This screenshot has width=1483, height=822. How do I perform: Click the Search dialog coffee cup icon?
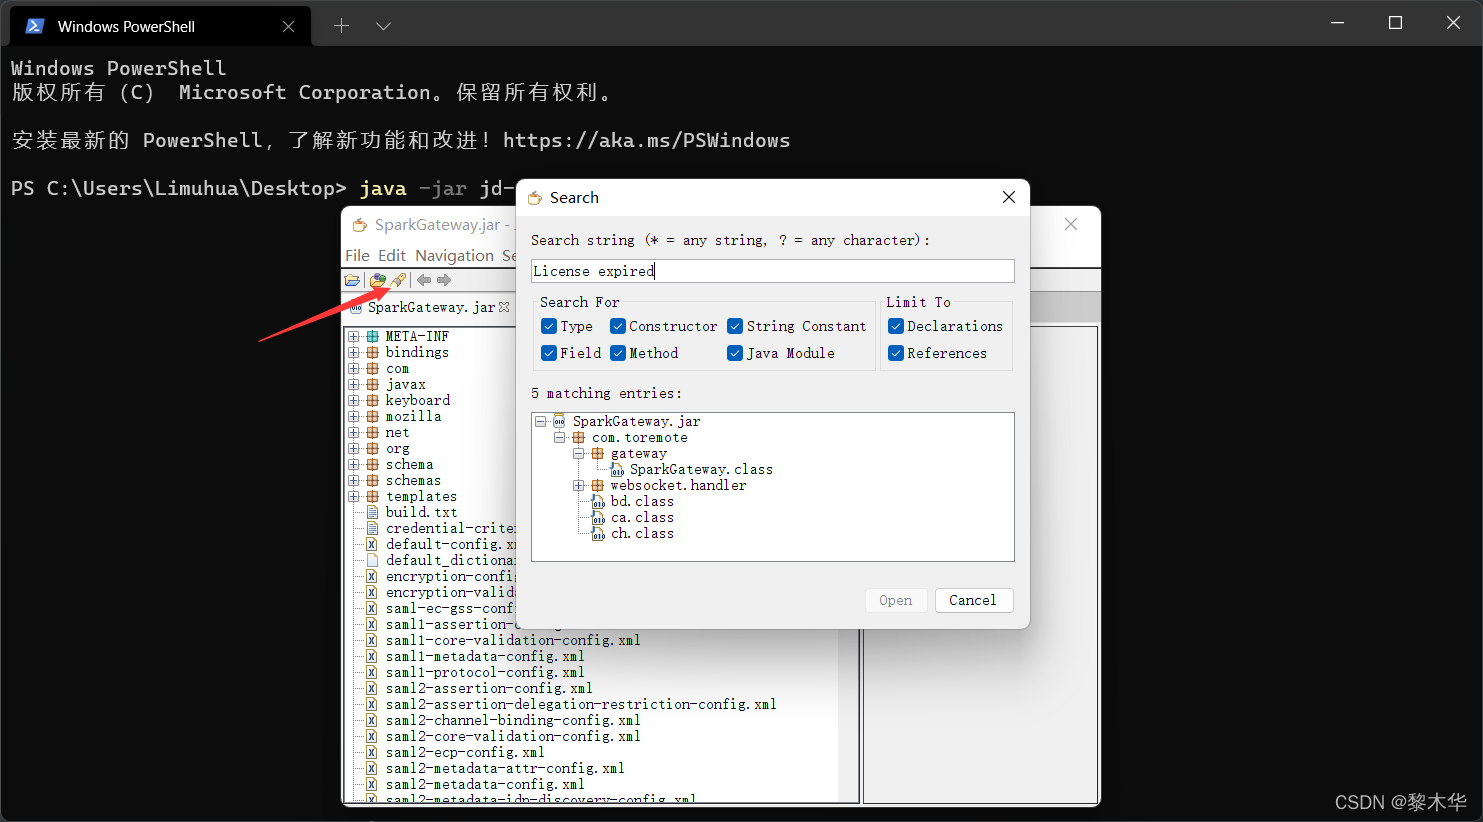point(535,198)
